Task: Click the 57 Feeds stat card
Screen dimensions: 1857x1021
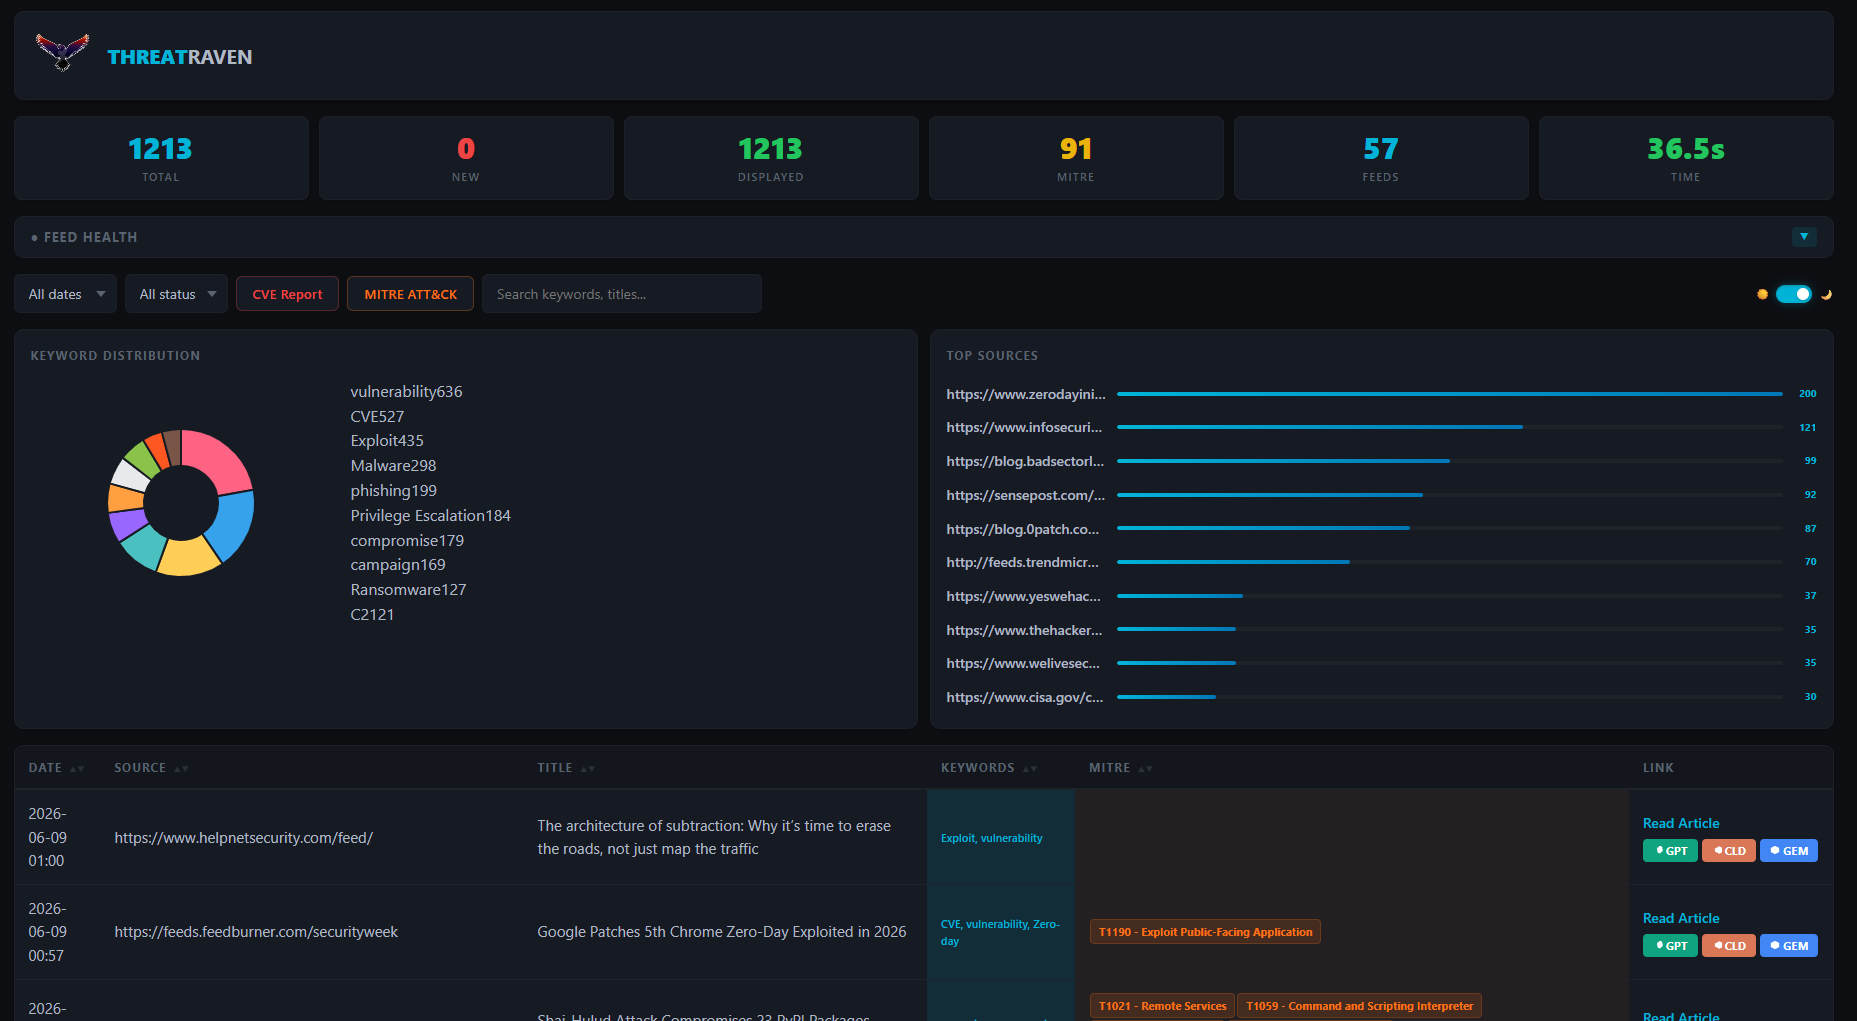Action: coord(1381,158)
